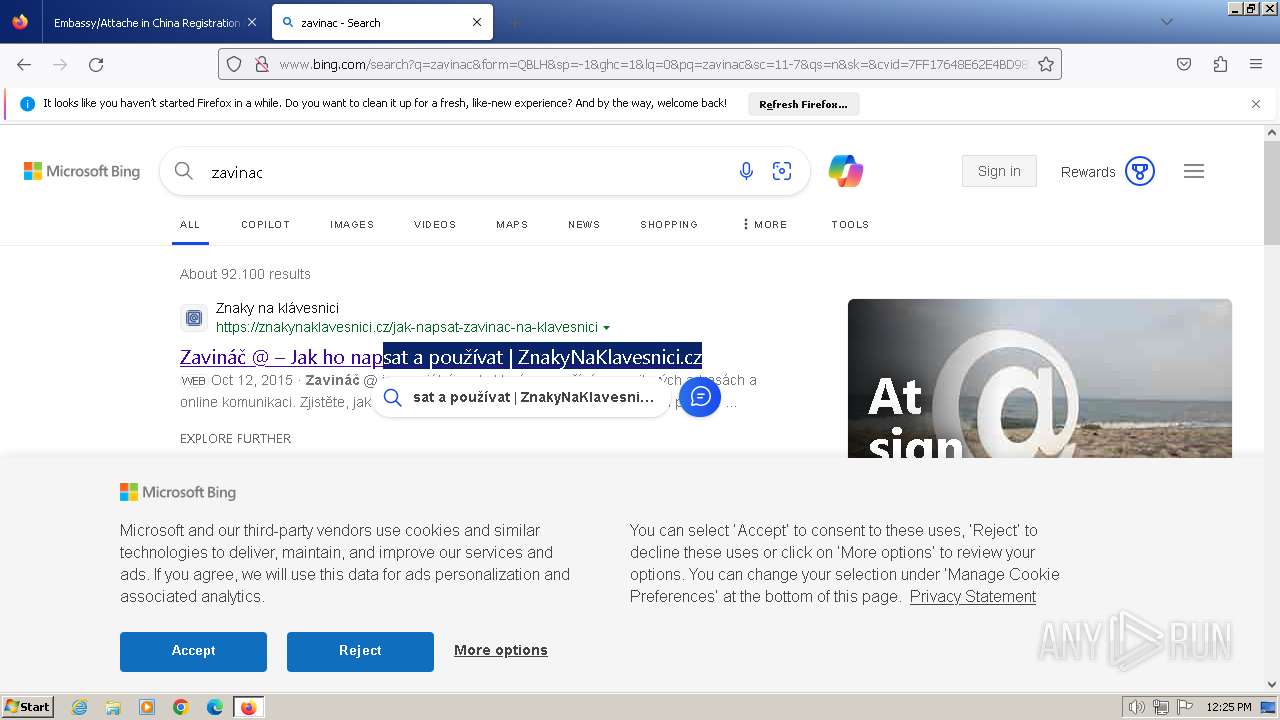Open Rewards trophy icon
This screenshot has height=720, width=1280.
tap(1140, 171)
